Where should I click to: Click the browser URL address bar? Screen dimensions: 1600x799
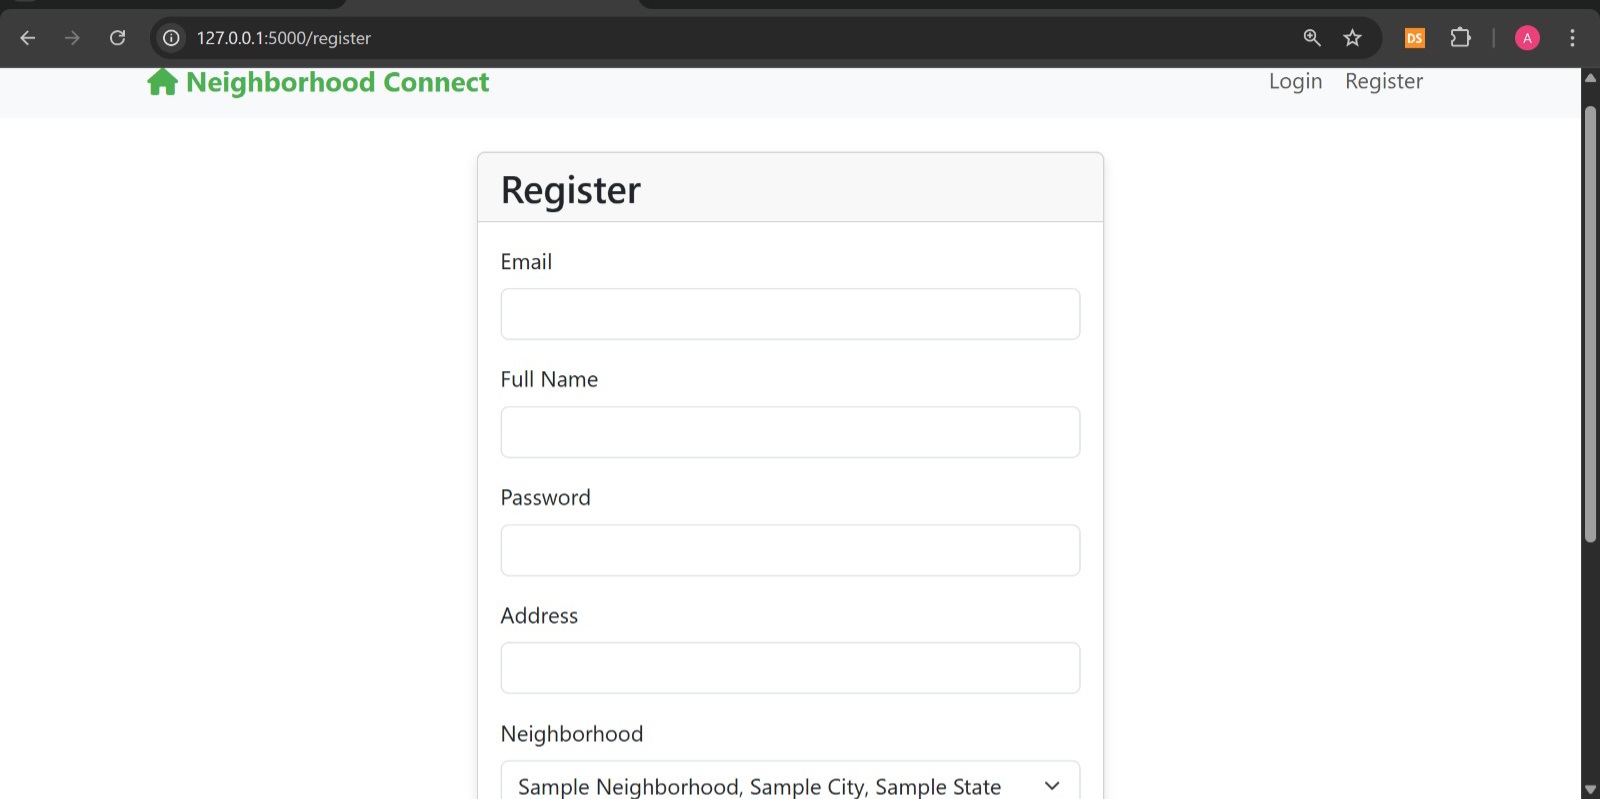(x=740, y=38)
